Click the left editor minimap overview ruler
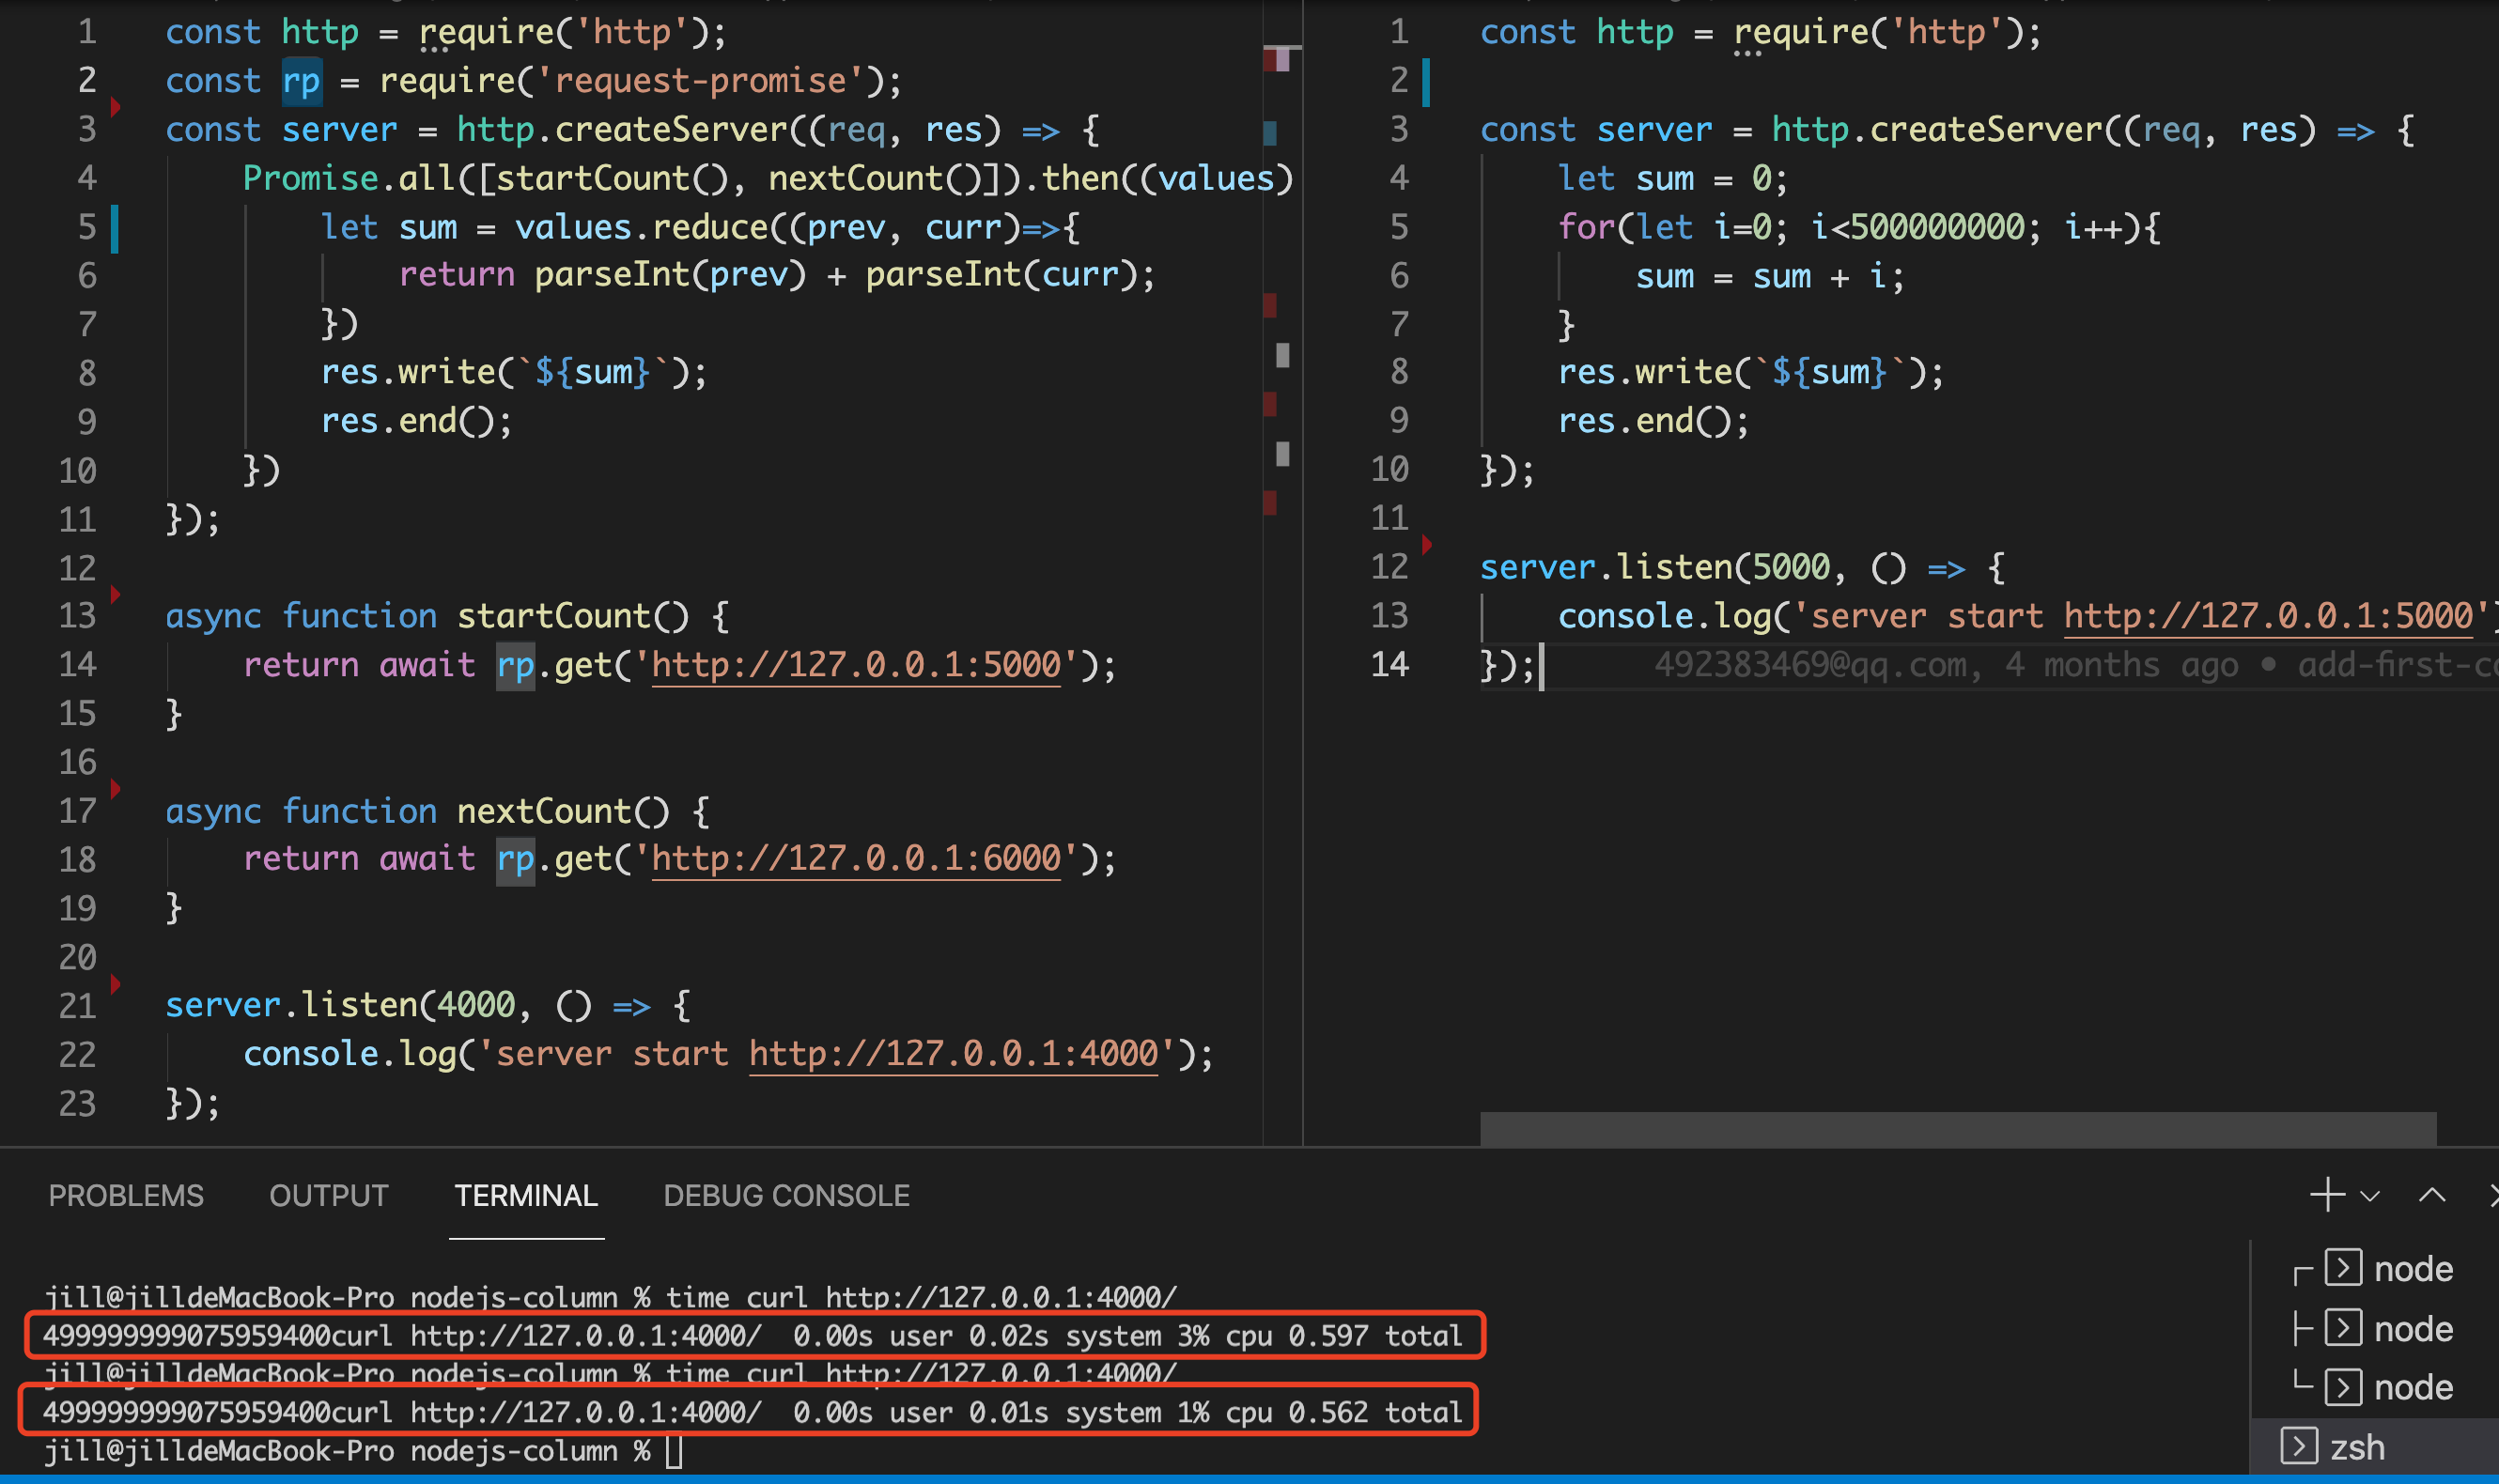Screen dimensions: 2499x1484 [1281, 300]
